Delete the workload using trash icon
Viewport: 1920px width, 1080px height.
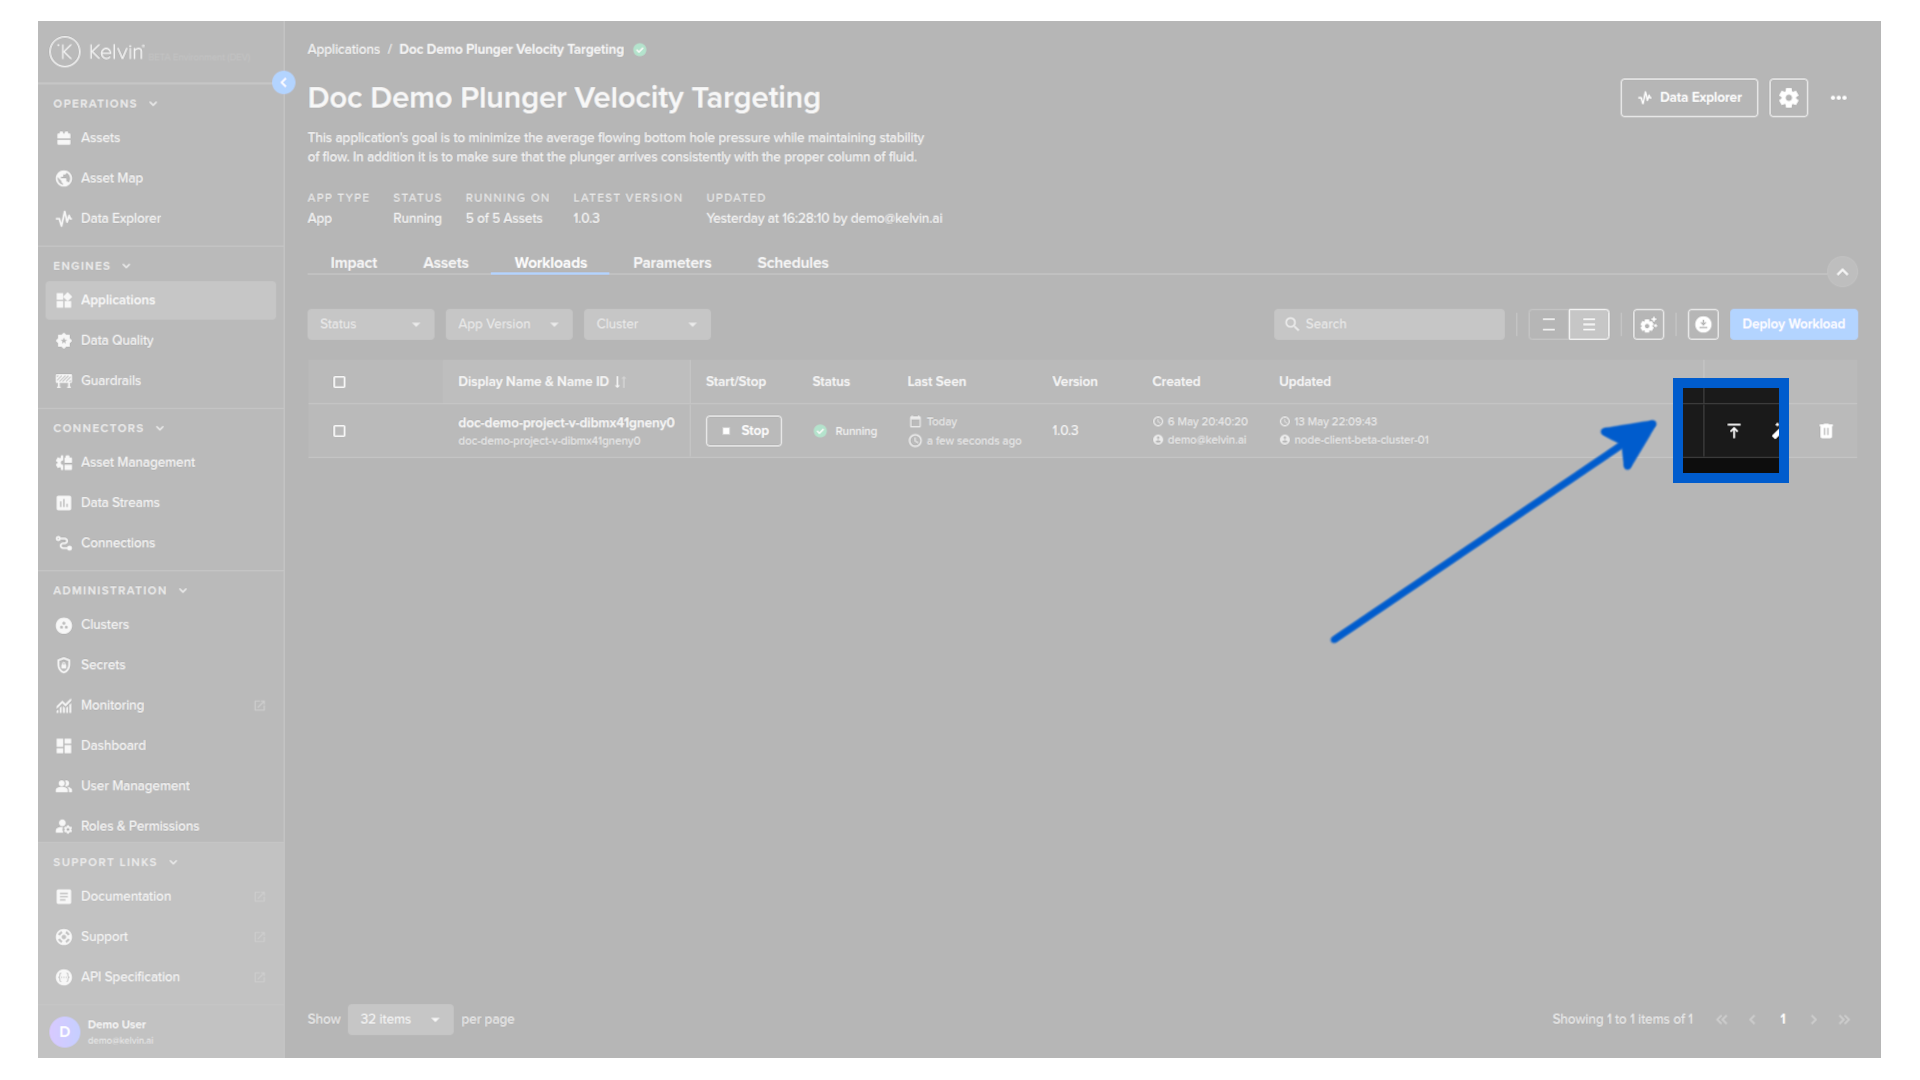click(1826, 431)
